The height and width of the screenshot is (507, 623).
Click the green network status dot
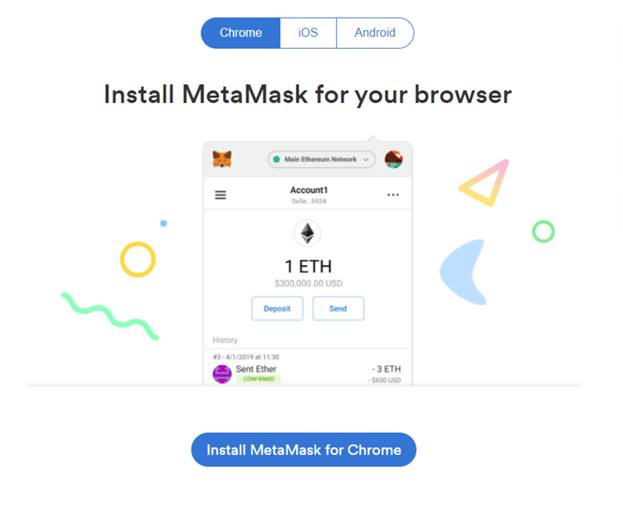pos(277,159)
